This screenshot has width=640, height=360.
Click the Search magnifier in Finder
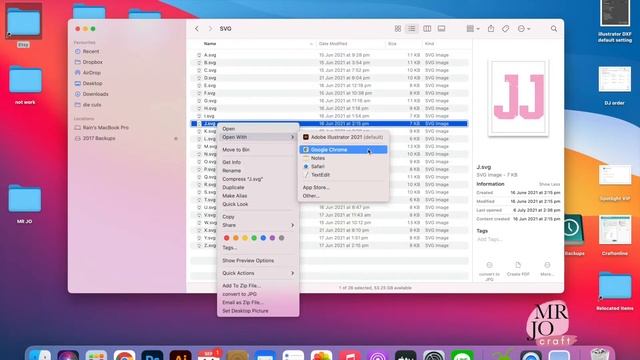[x=554, y=29]
